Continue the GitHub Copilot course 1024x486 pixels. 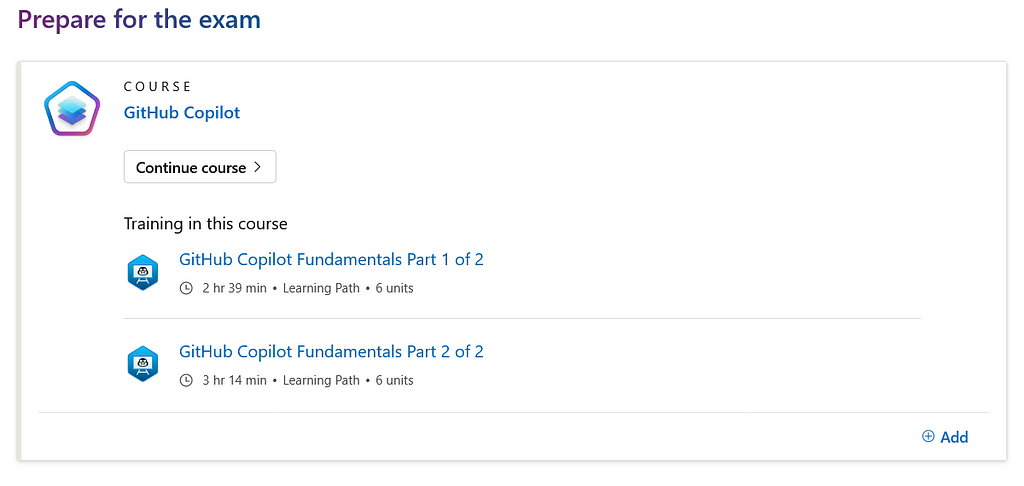(200, 167)
